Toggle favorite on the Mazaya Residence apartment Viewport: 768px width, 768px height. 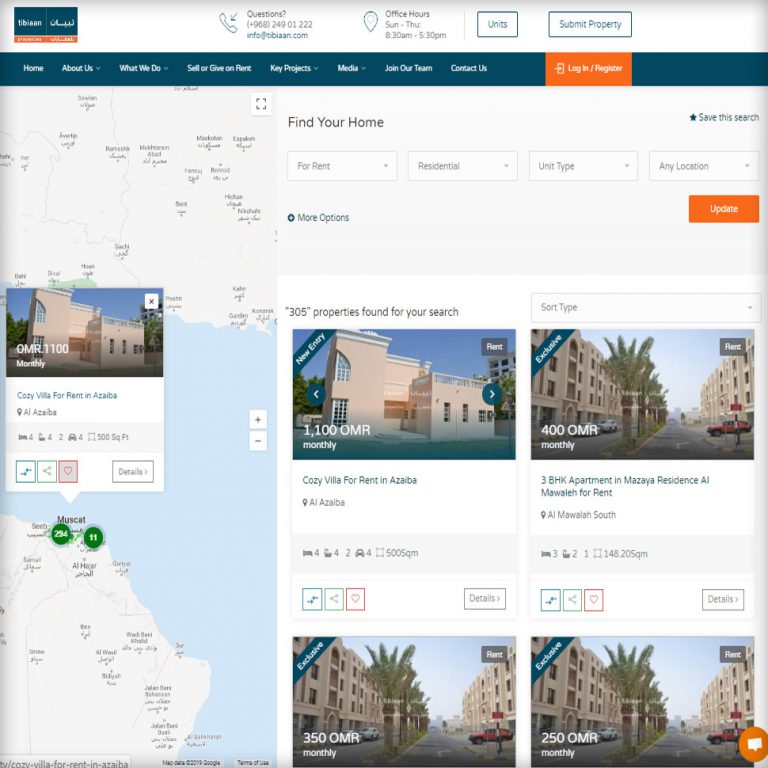(594, 600)
